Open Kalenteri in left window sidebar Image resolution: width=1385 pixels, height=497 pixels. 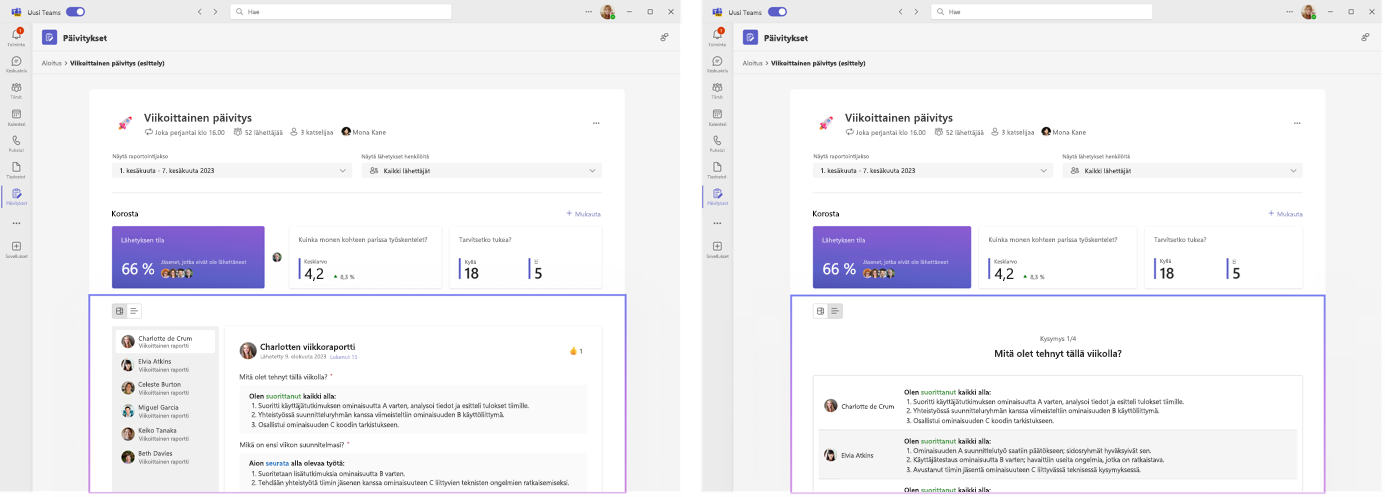pyautogui.click(x=16, y=117)
